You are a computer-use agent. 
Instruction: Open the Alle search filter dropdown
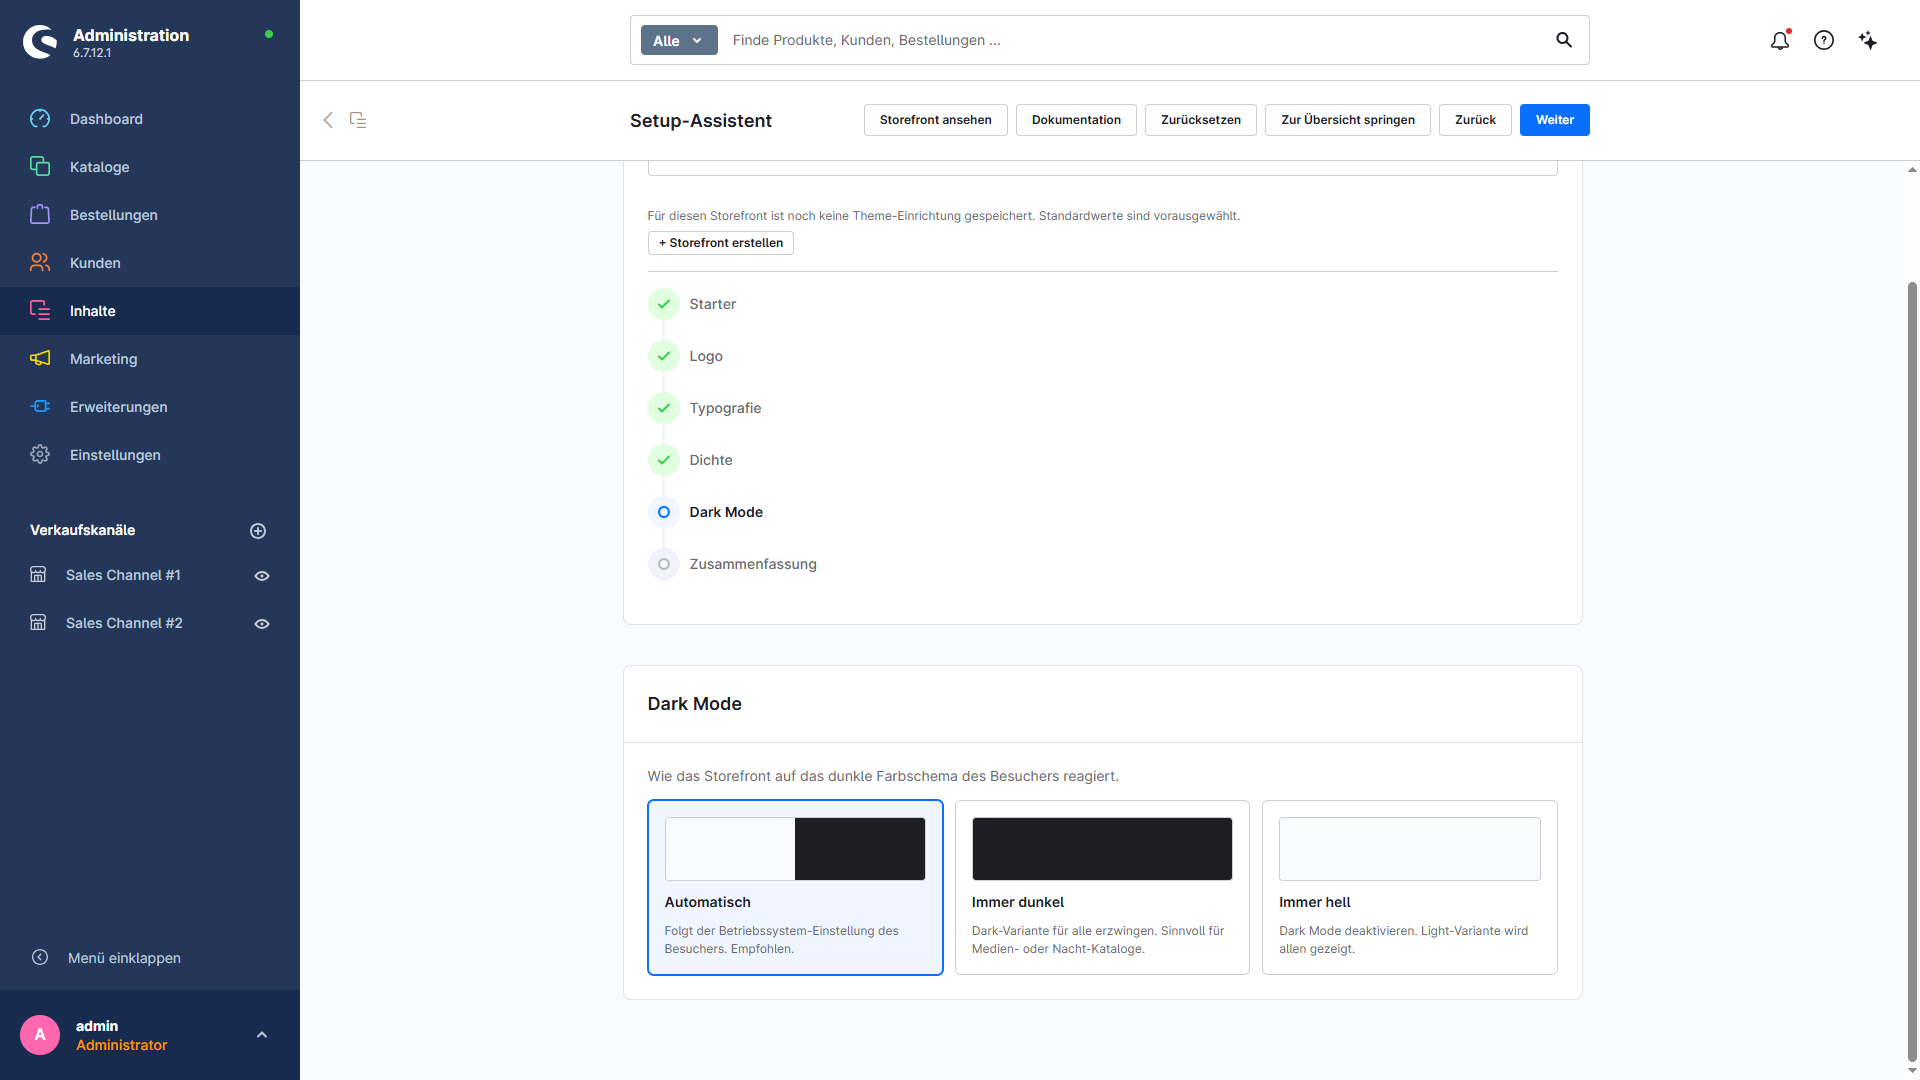click(x=679, y=40)
